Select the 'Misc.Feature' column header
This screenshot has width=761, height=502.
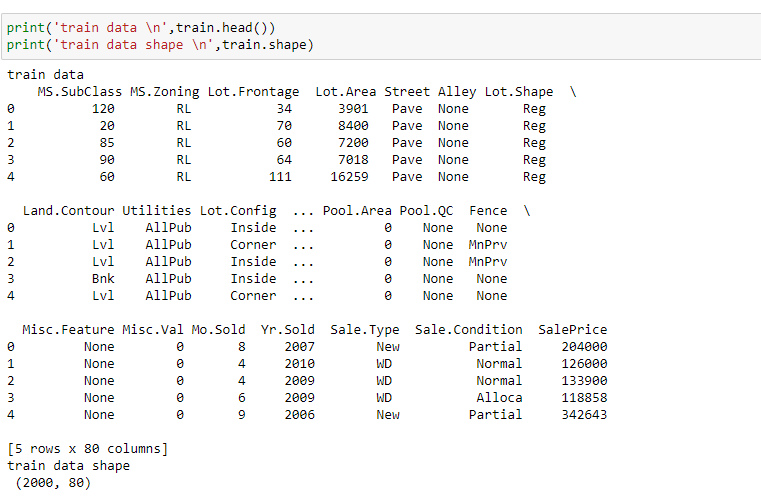coord(68,330)
